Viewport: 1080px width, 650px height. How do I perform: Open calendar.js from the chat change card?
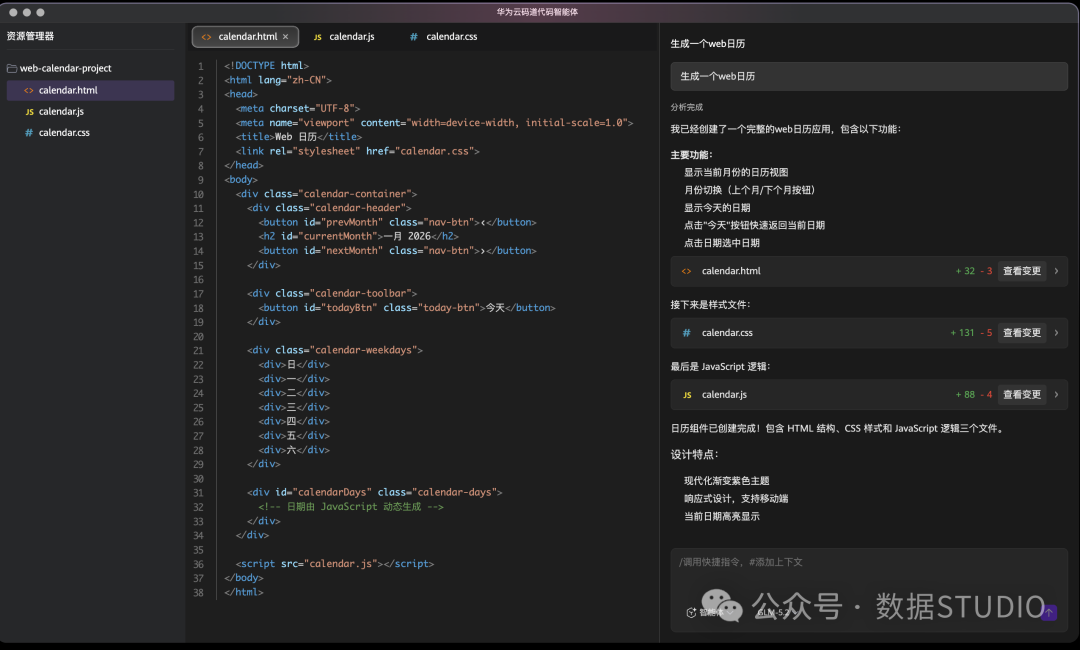tap(724, 395)
